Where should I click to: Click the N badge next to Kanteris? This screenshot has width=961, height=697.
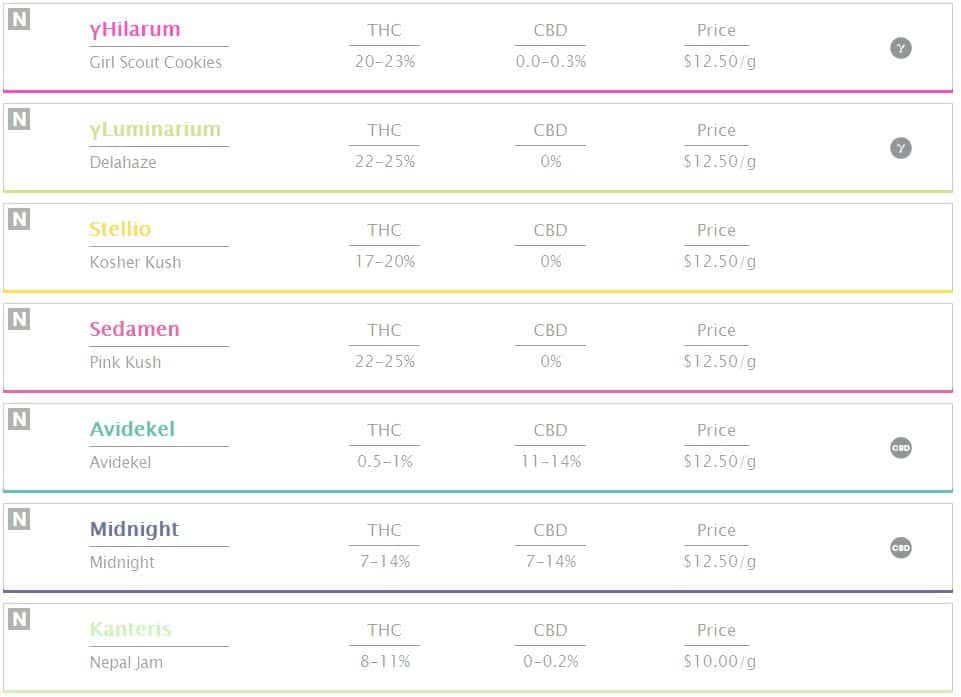[19, 619]
